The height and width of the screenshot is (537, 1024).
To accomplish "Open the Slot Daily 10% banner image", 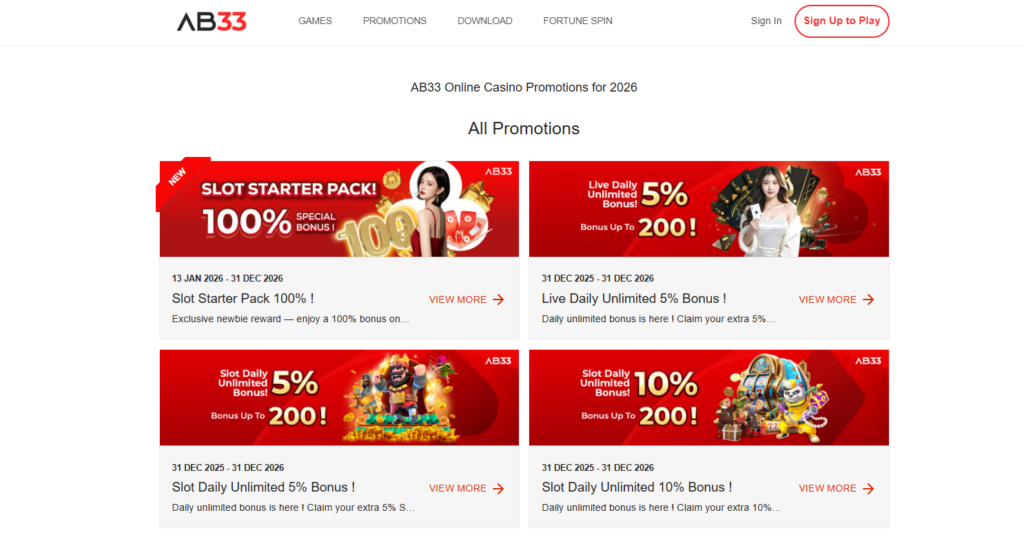I will (709, 398).
